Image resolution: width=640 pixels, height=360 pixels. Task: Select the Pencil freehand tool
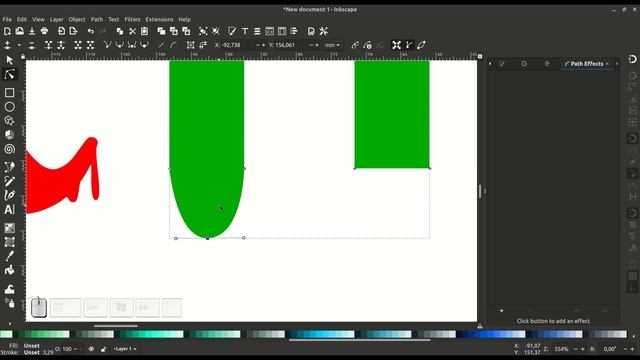9,181
